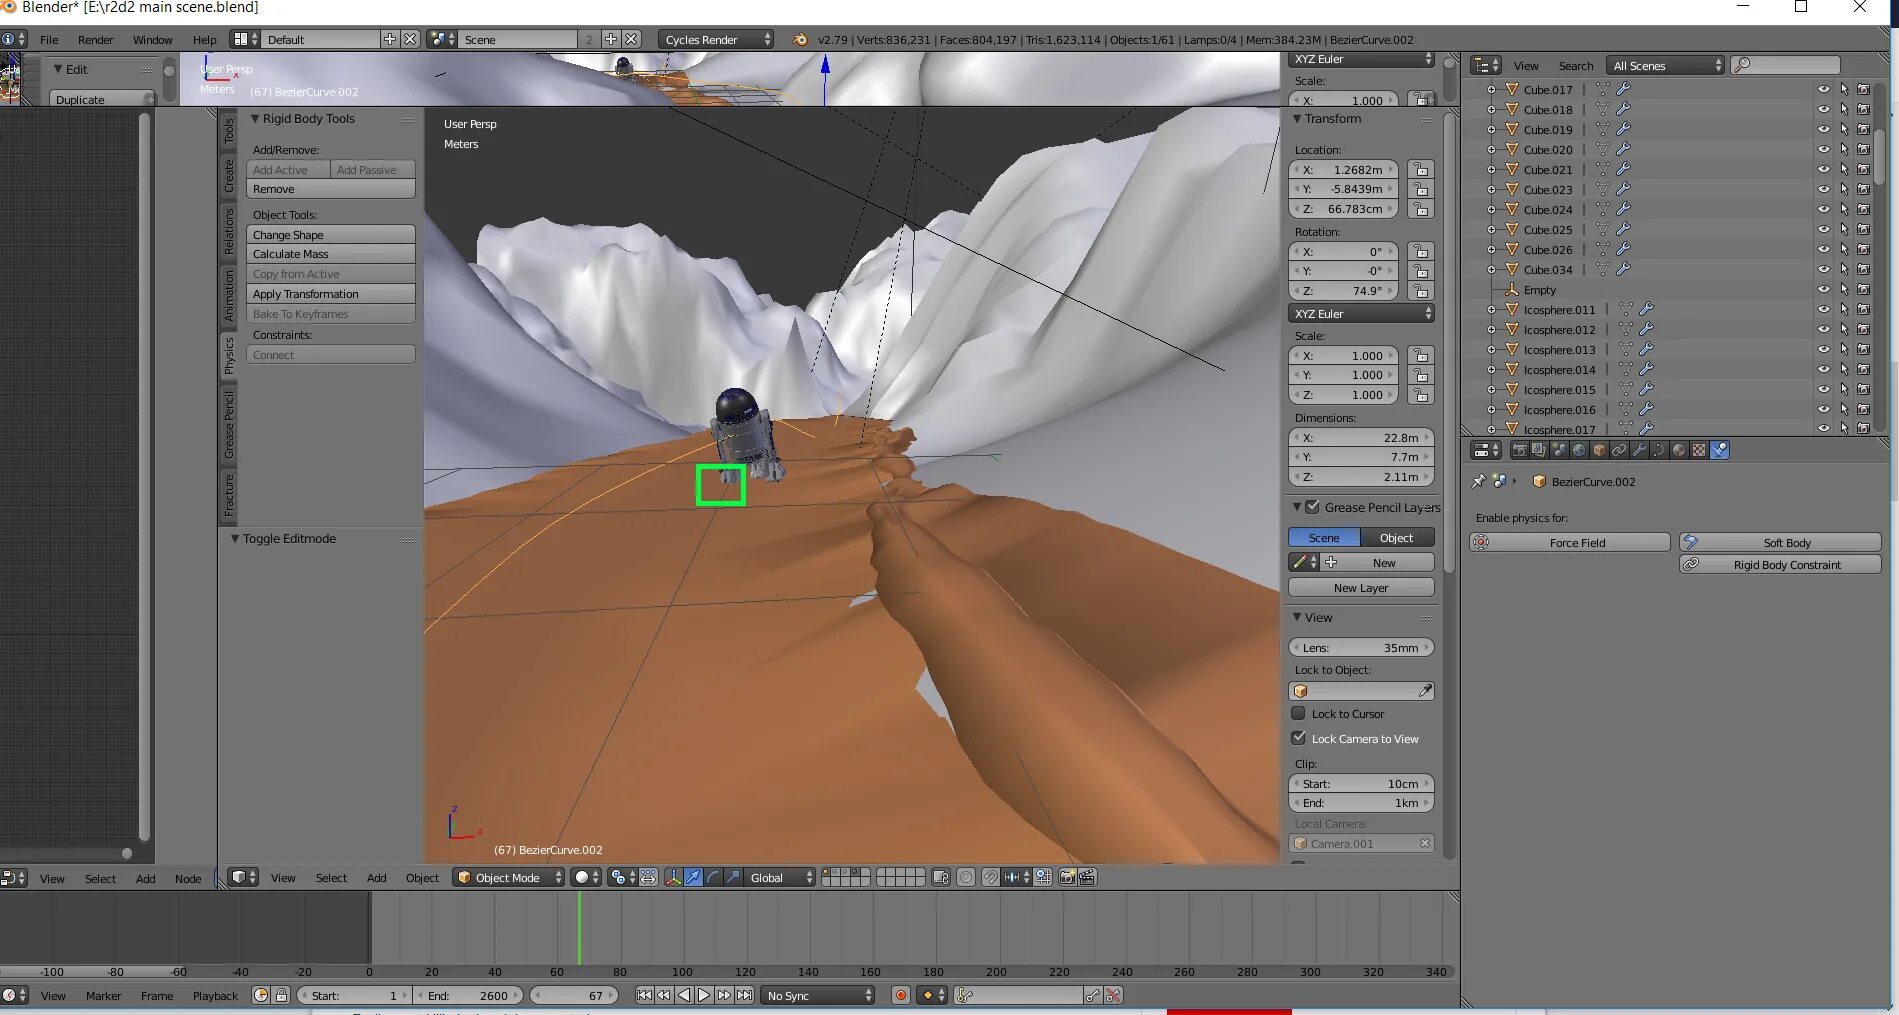1899x1015 pixels.
Task: Activate the rotate manipulator in viewport header
Action: pos(712,877)
